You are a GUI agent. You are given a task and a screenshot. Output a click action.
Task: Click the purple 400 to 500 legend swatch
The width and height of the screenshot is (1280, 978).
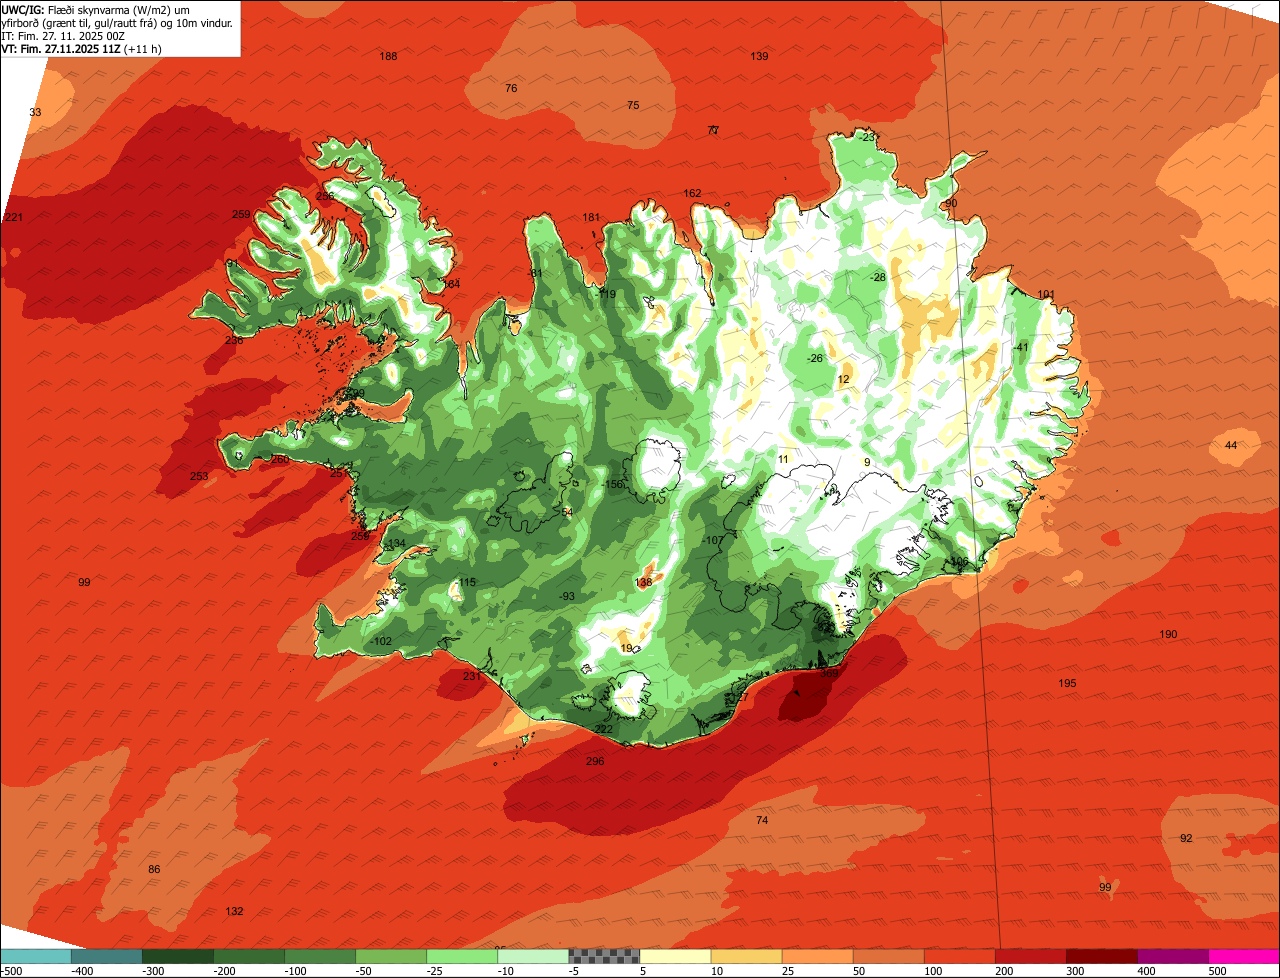click(x=1173, y=956)
